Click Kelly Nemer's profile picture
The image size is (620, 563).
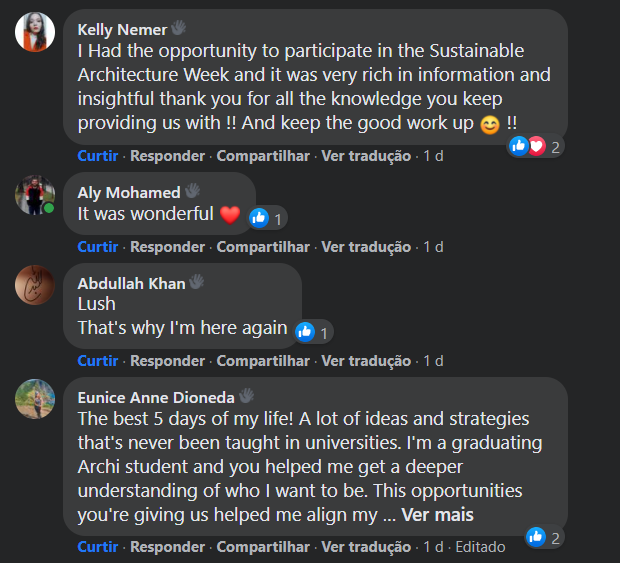[34, 32]
